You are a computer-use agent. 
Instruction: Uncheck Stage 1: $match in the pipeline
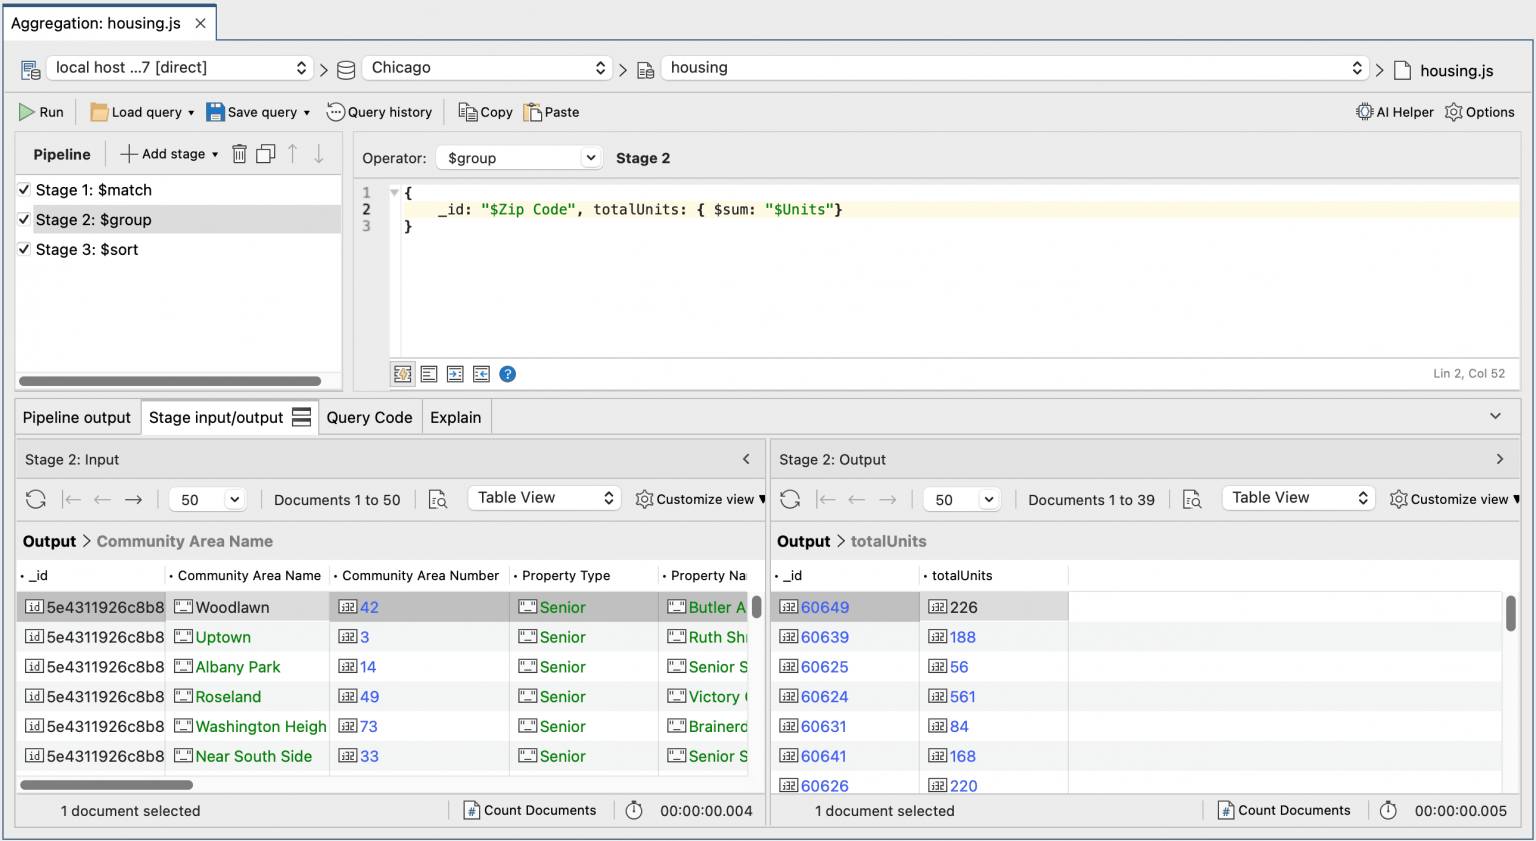(24, 189)
